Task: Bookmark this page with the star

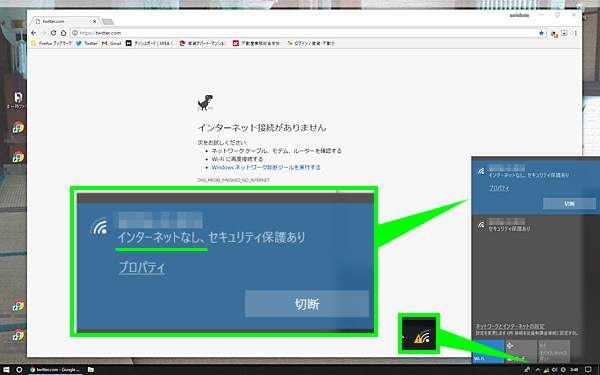Action: tap(541, 33)
